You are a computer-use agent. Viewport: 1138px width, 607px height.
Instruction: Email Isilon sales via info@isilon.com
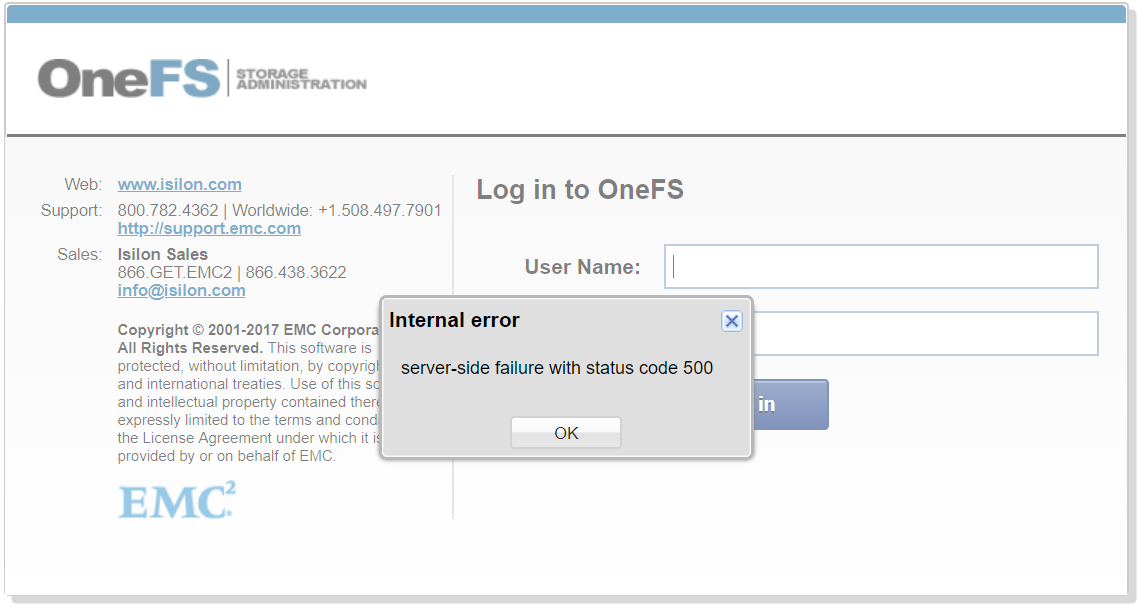click(x=181, y=290)
